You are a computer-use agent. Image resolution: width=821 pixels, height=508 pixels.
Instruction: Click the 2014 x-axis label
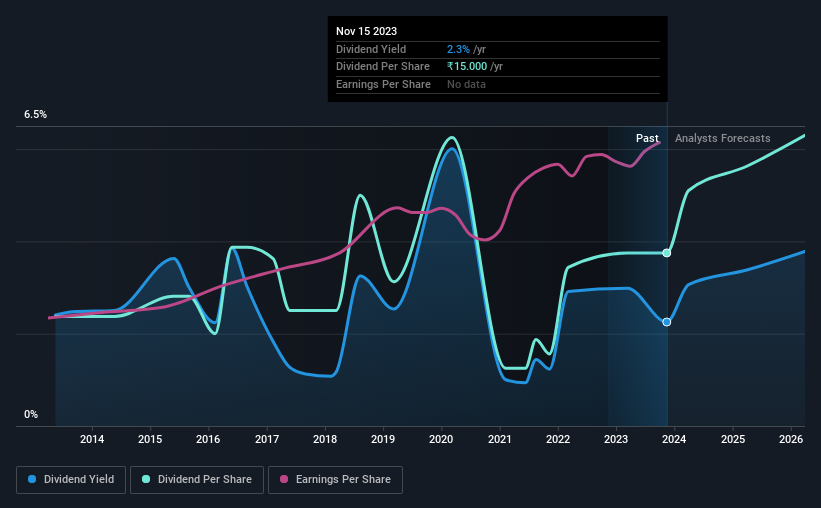92,439
